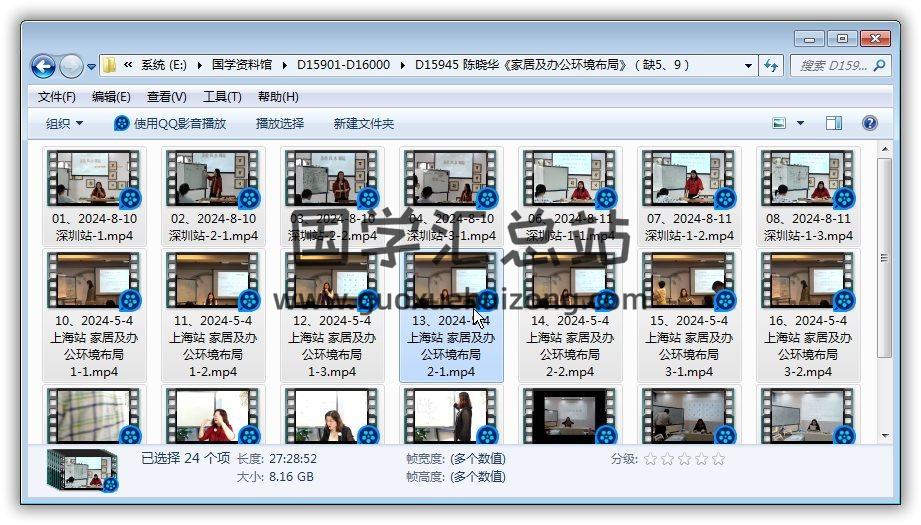Select video 07 深圳站-1-2.mp4 file
Image resolution: width=921 pixels, height=525 pixels.
(689, 180)
